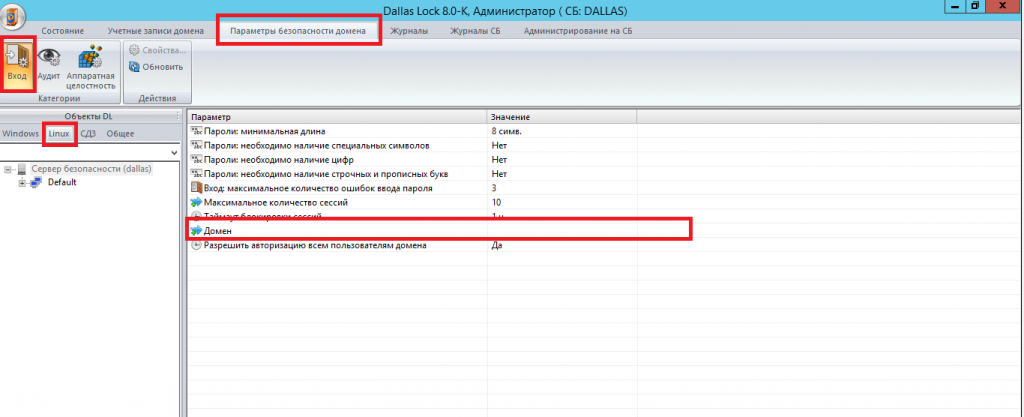
Task: Click the icon of the наличие цифр row
Action: click(197, 160)
